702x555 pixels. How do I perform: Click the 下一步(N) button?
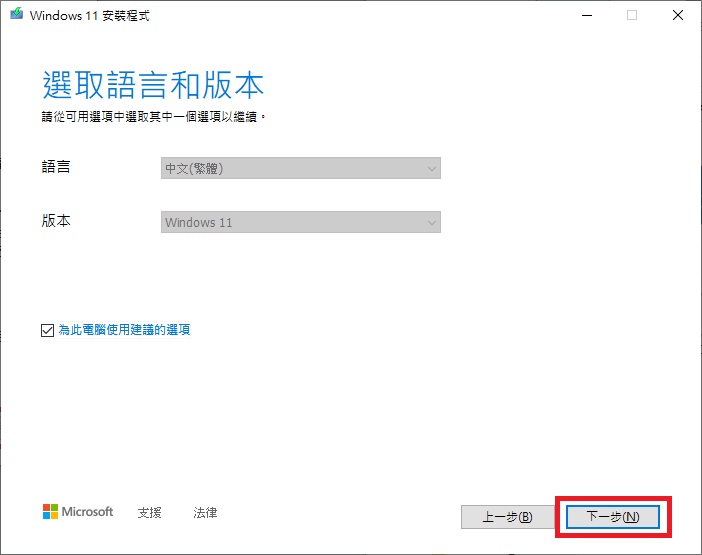(x=612, y=517)
